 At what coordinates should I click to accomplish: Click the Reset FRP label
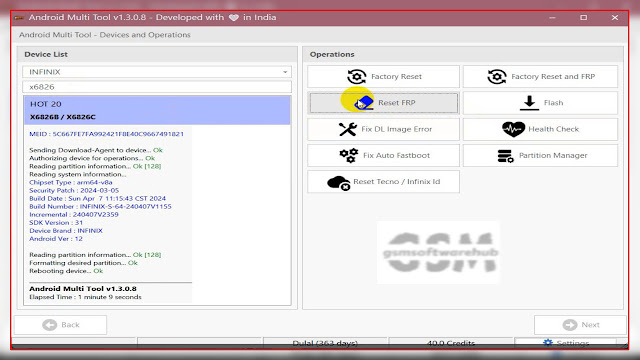(396, 103)
